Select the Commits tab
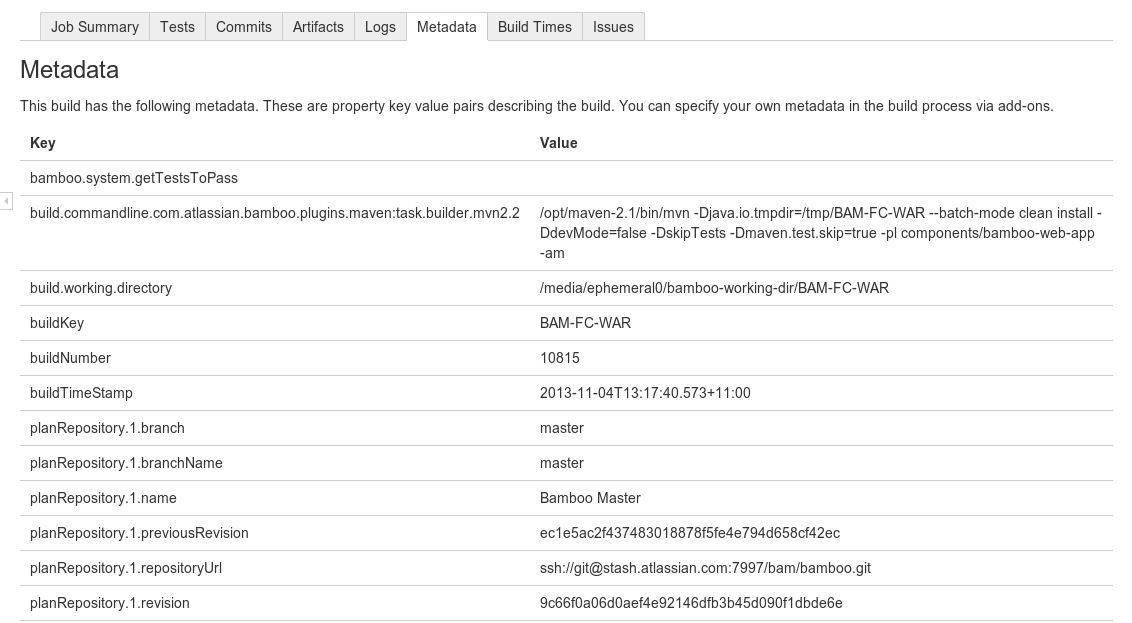 pos(243,27)
